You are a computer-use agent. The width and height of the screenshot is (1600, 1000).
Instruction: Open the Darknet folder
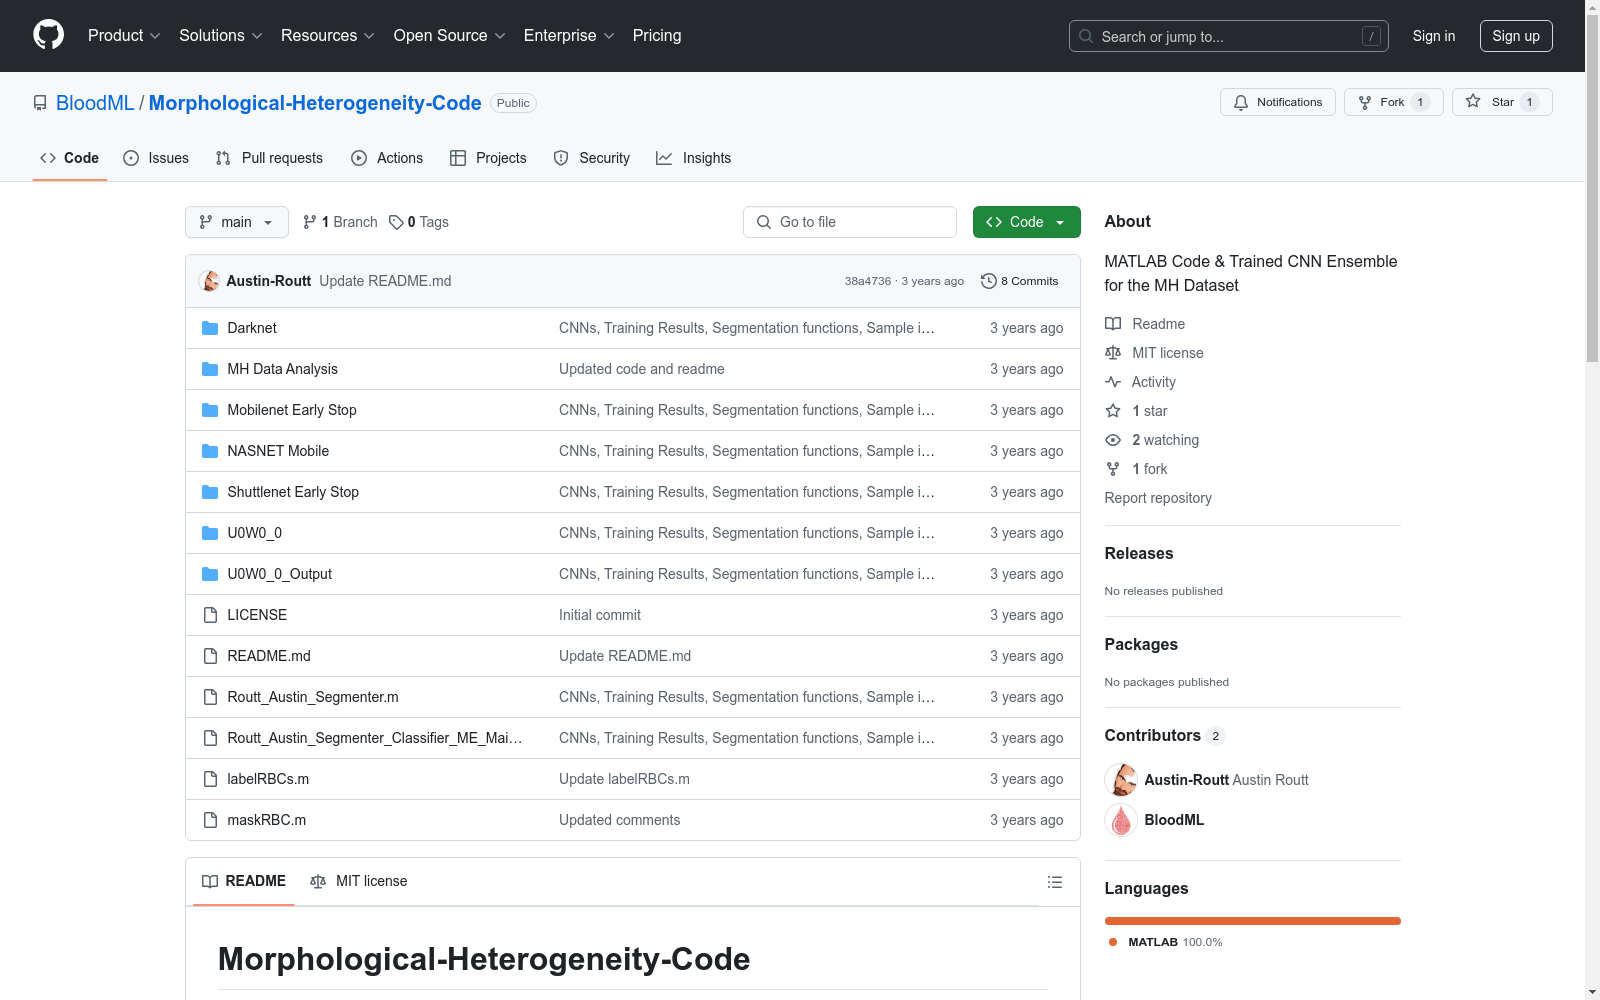pyautogui.click(x=252, y=328)
